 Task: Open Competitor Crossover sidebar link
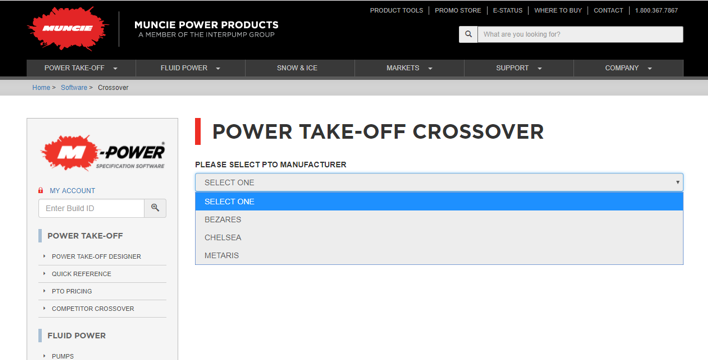tap(93, 309)
